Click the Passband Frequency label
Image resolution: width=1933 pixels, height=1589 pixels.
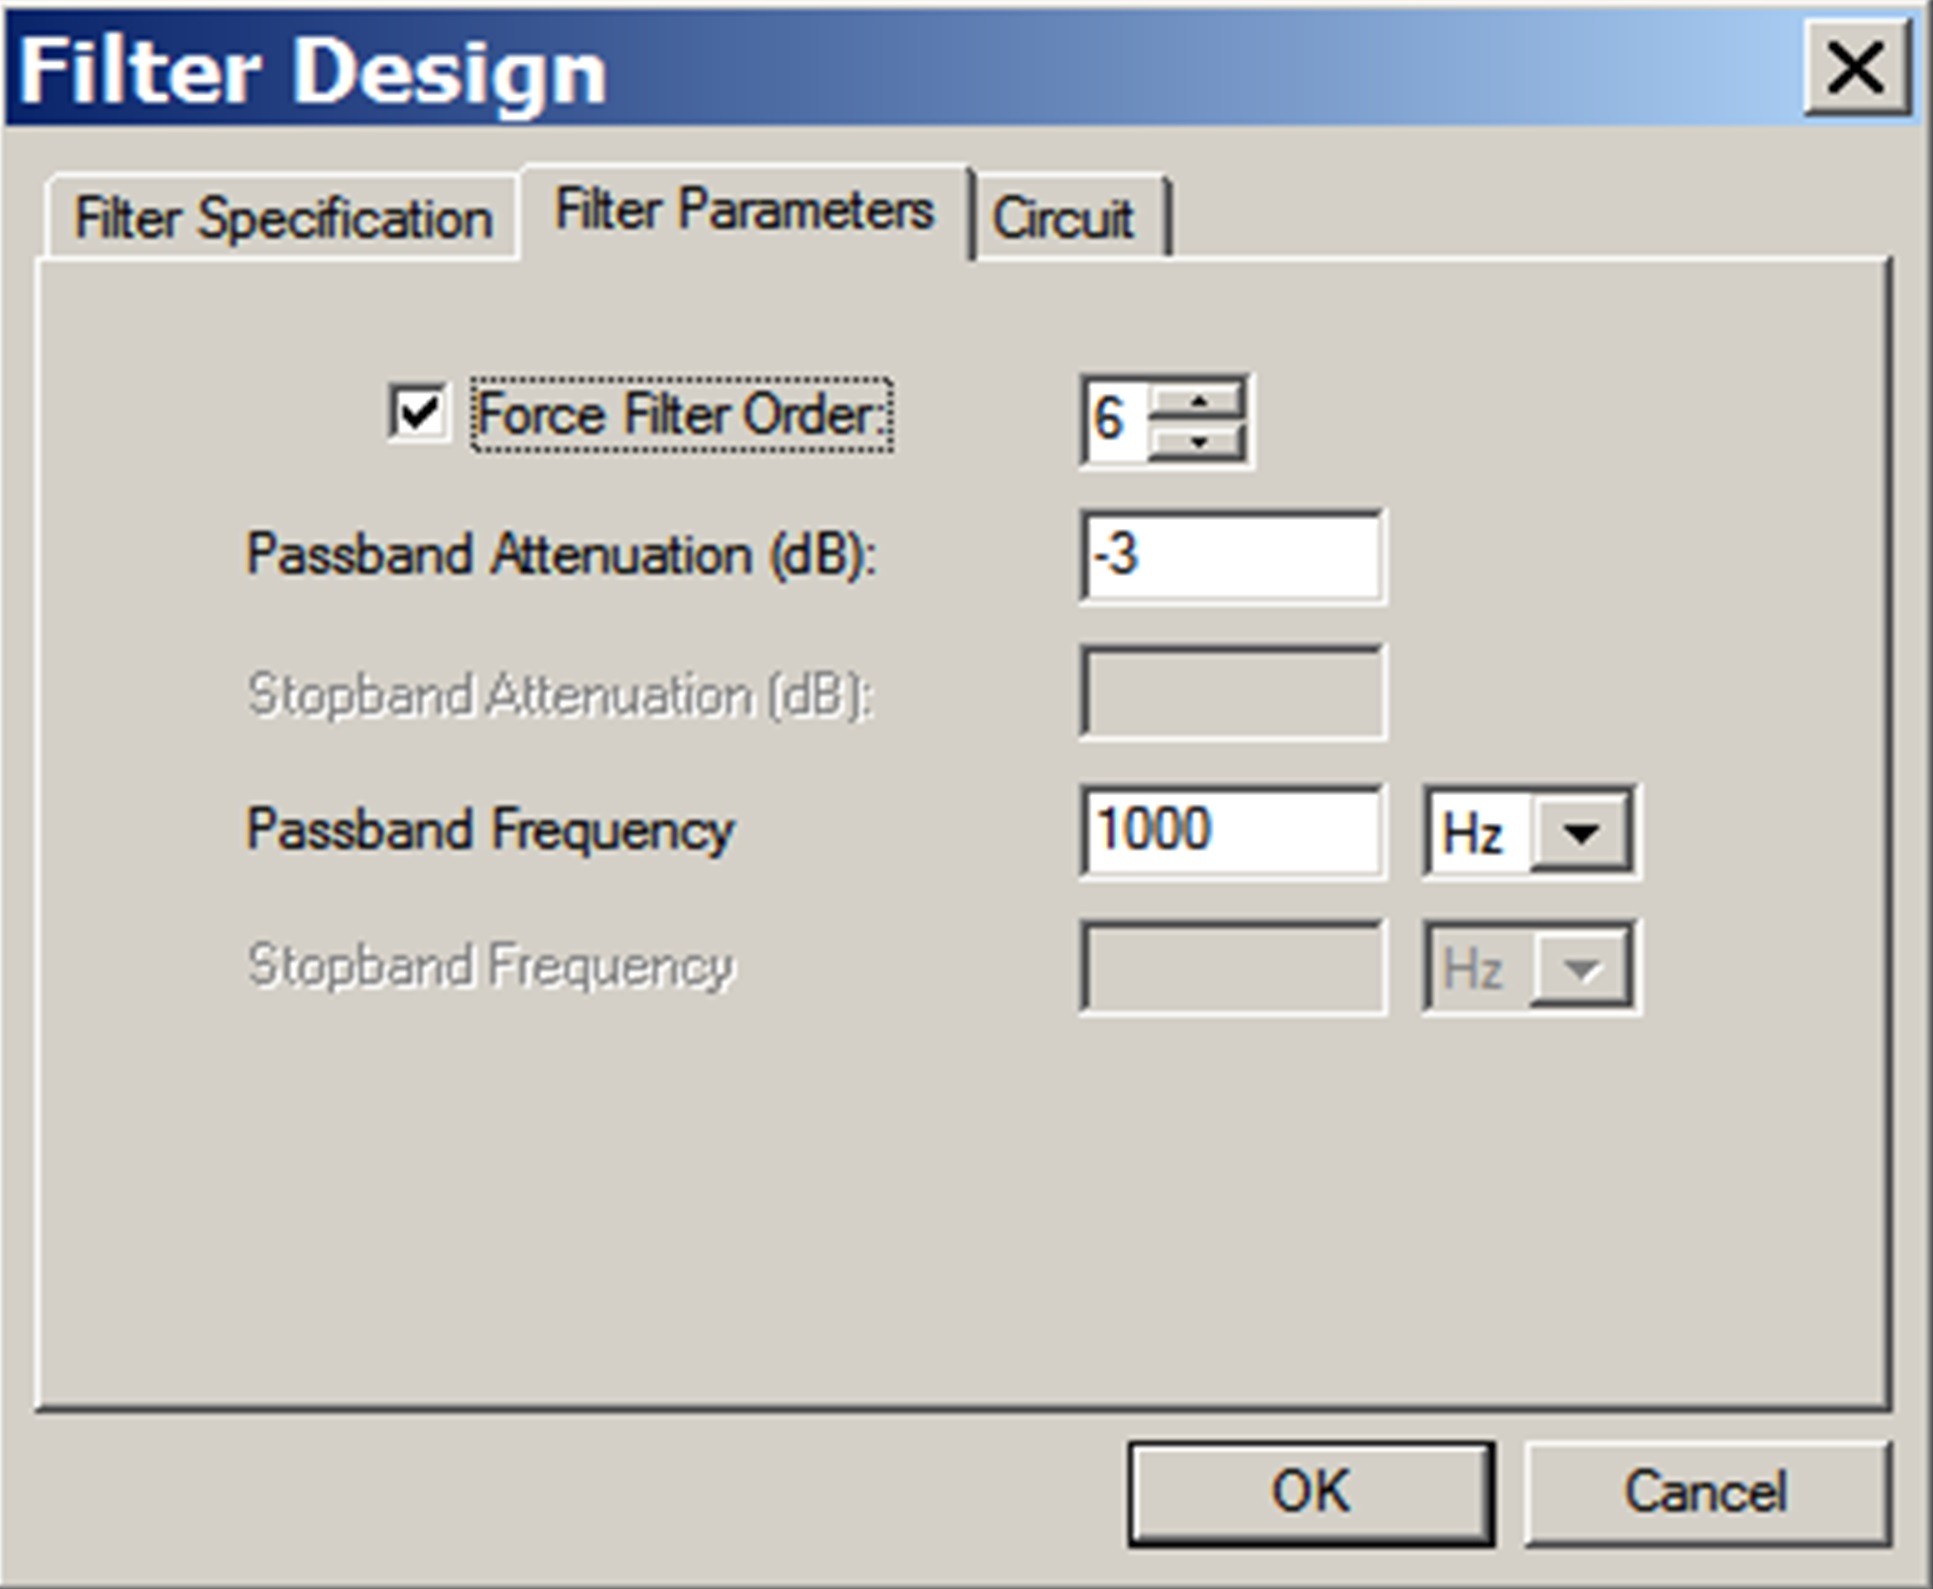[490, 828]
